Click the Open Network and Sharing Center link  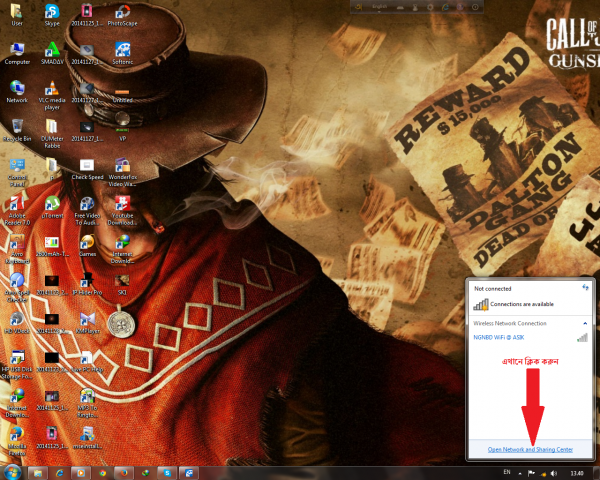[x=530, y=449]
